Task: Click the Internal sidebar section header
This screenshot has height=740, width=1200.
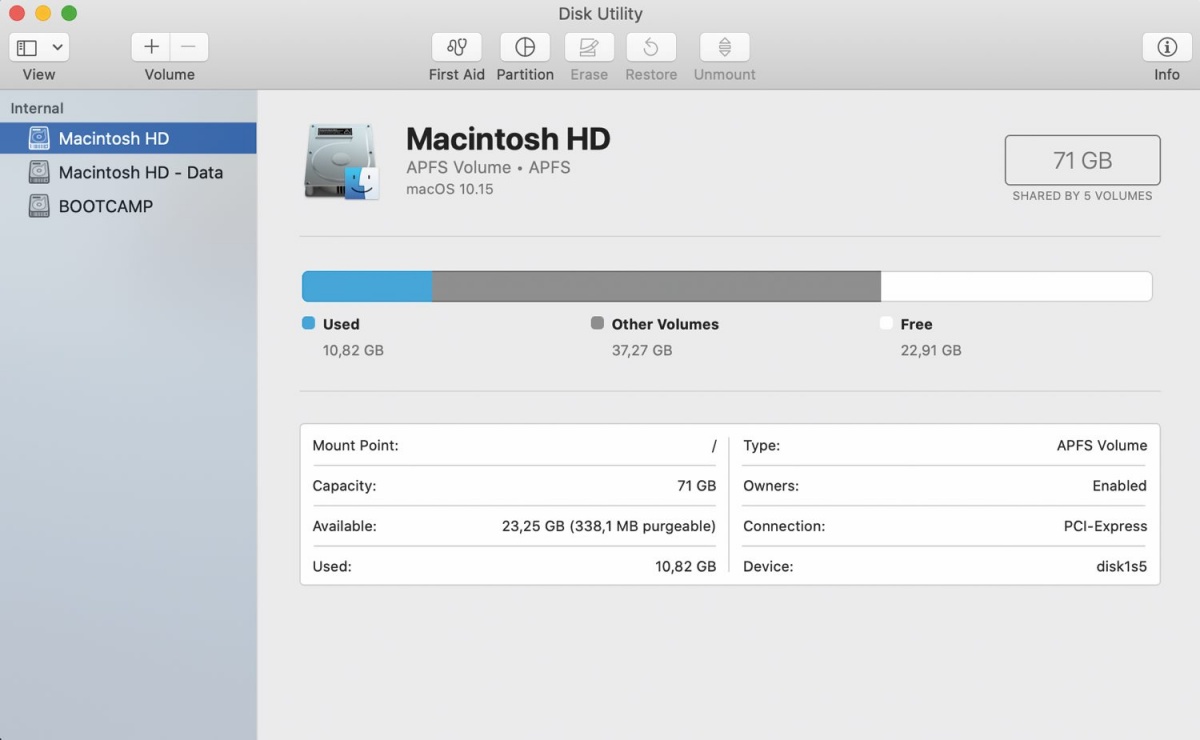Action: pos(37,108)
